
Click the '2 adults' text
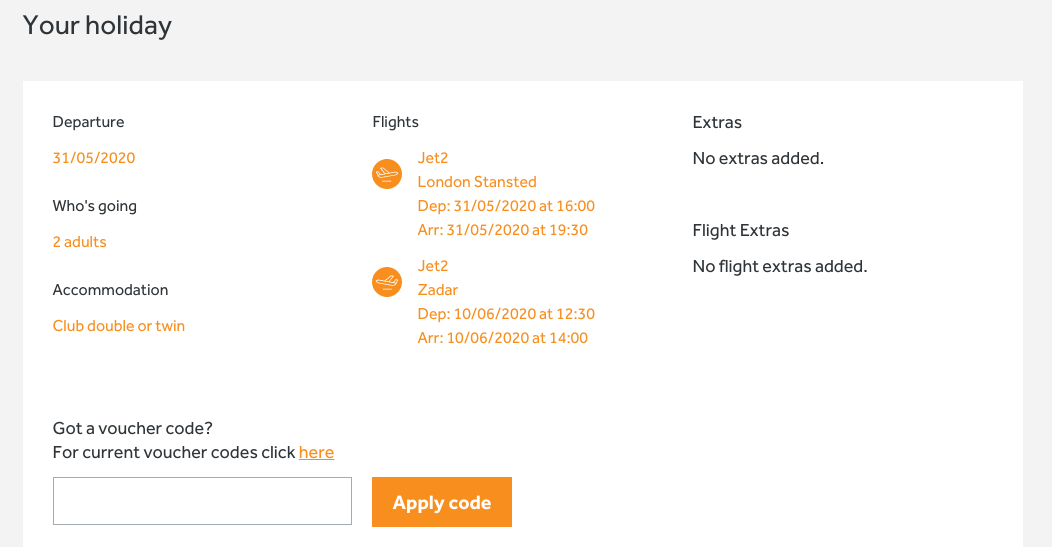pyautogui.click(x=80, y=242)
